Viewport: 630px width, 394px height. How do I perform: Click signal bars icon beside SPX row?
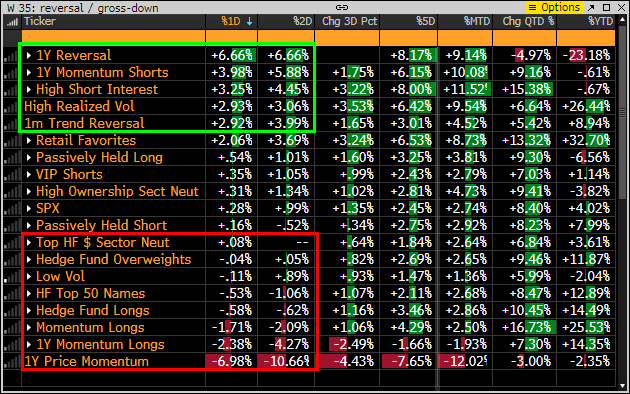12,208
